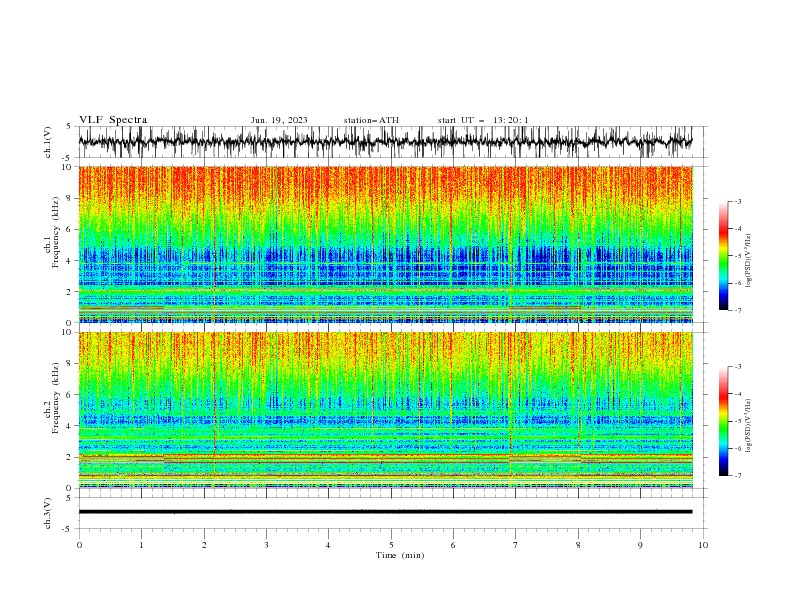This screenshot has width=792, height=612.
Task: Click the ch.3(V) axis label
Action: 48,513
